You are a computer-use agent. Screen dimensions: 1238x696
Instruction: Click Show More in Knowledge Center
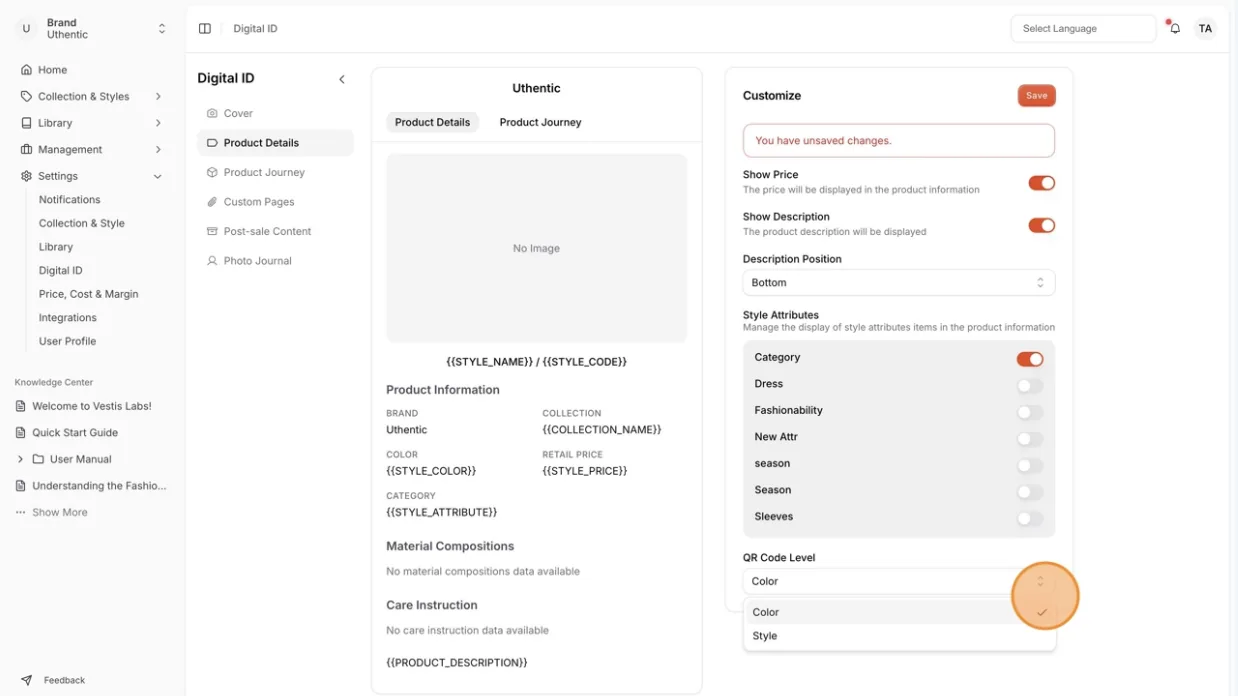tap(60, 513)
